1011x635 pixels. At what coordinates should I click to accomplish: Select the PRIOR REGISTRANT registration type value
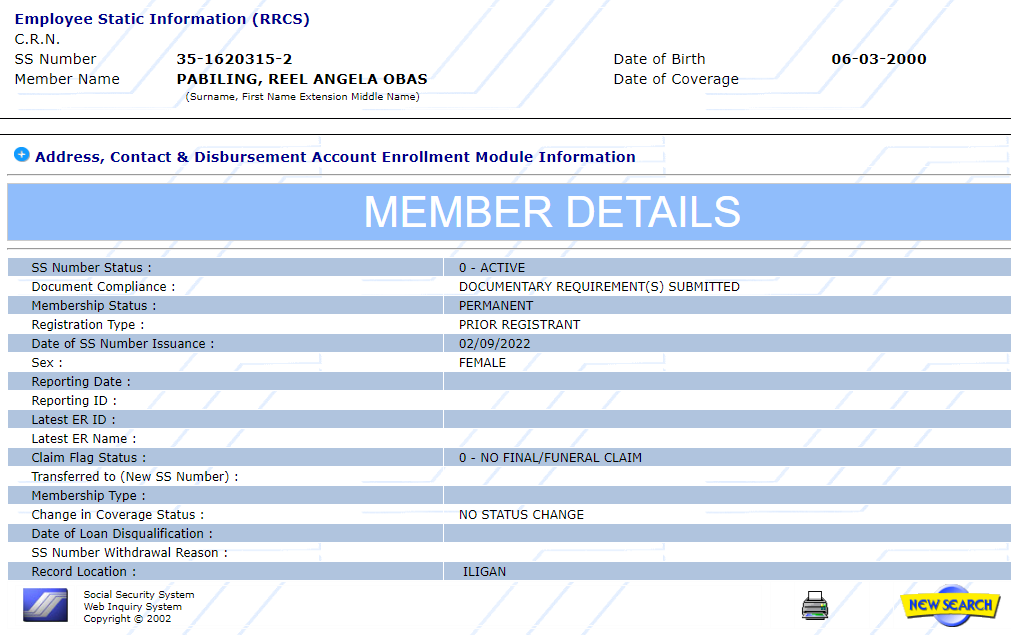click(519, 325)
